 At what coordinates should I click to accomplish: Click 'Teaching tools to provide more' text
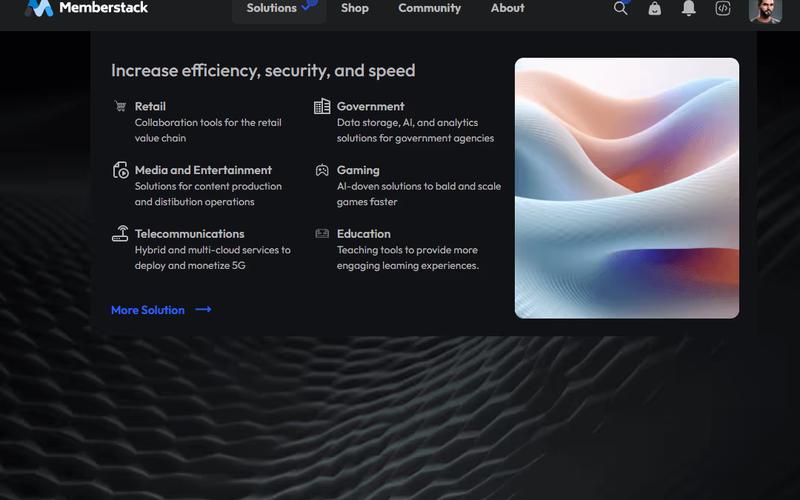click(407, 250)
